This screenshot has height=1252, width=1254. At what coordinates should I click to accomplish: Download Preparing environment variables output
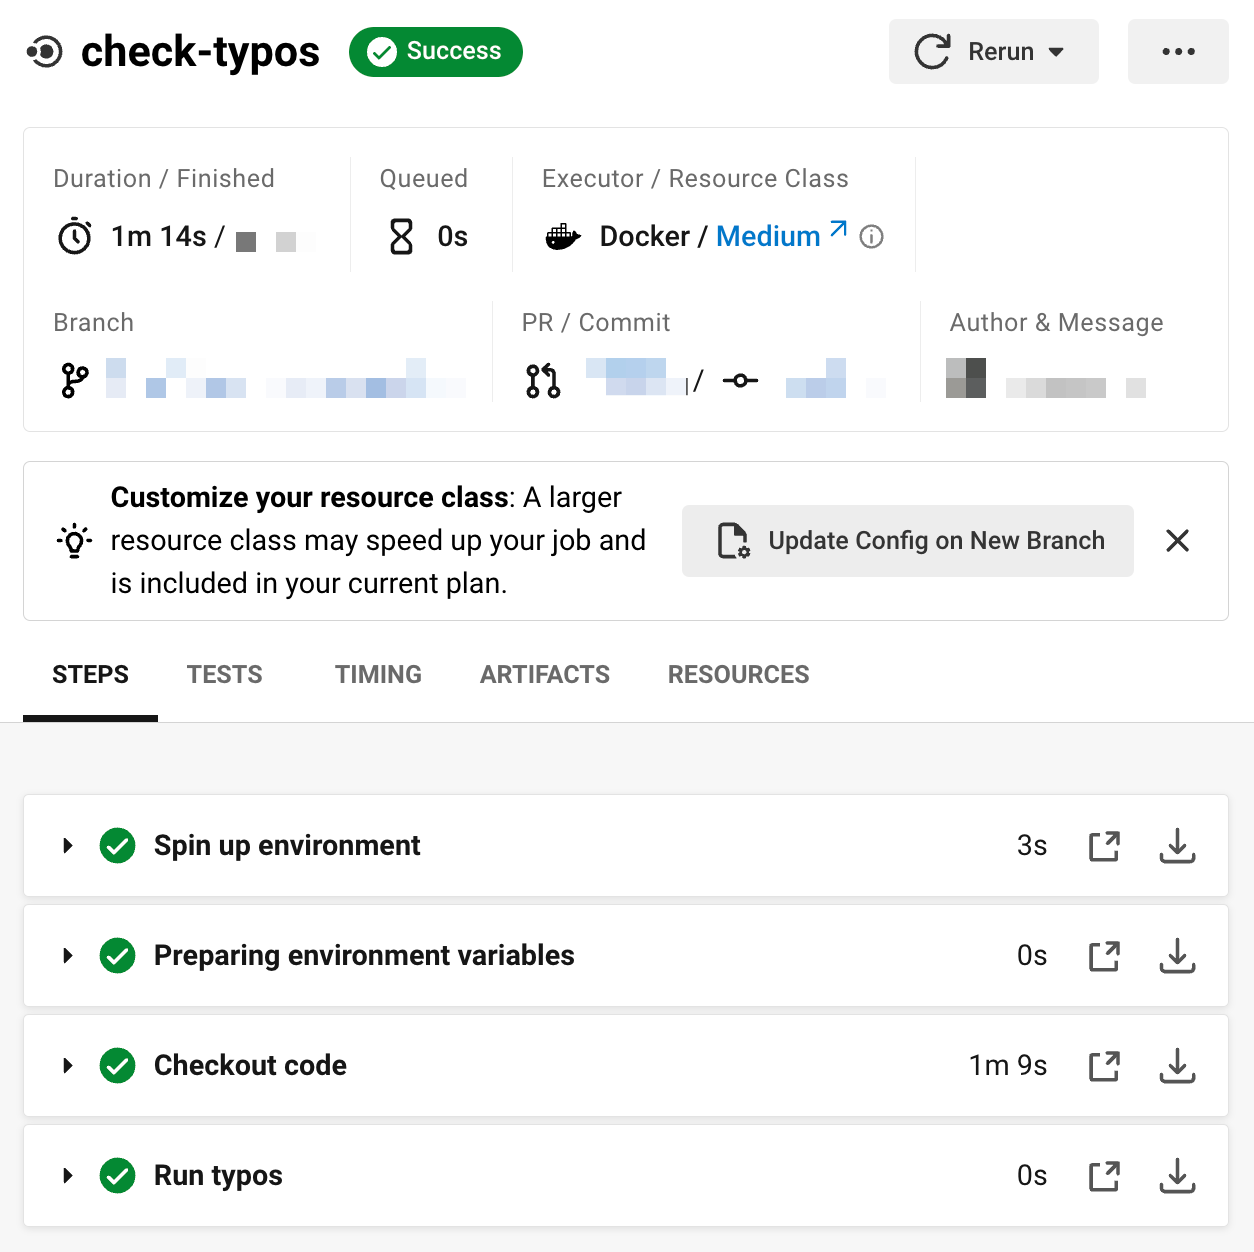[1178, 956]
